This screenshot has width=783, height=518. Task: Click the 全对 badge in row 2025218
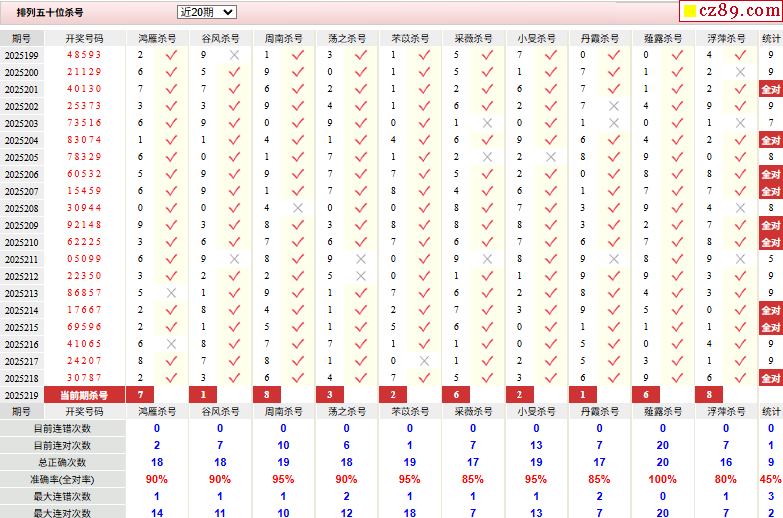(771, 378)
